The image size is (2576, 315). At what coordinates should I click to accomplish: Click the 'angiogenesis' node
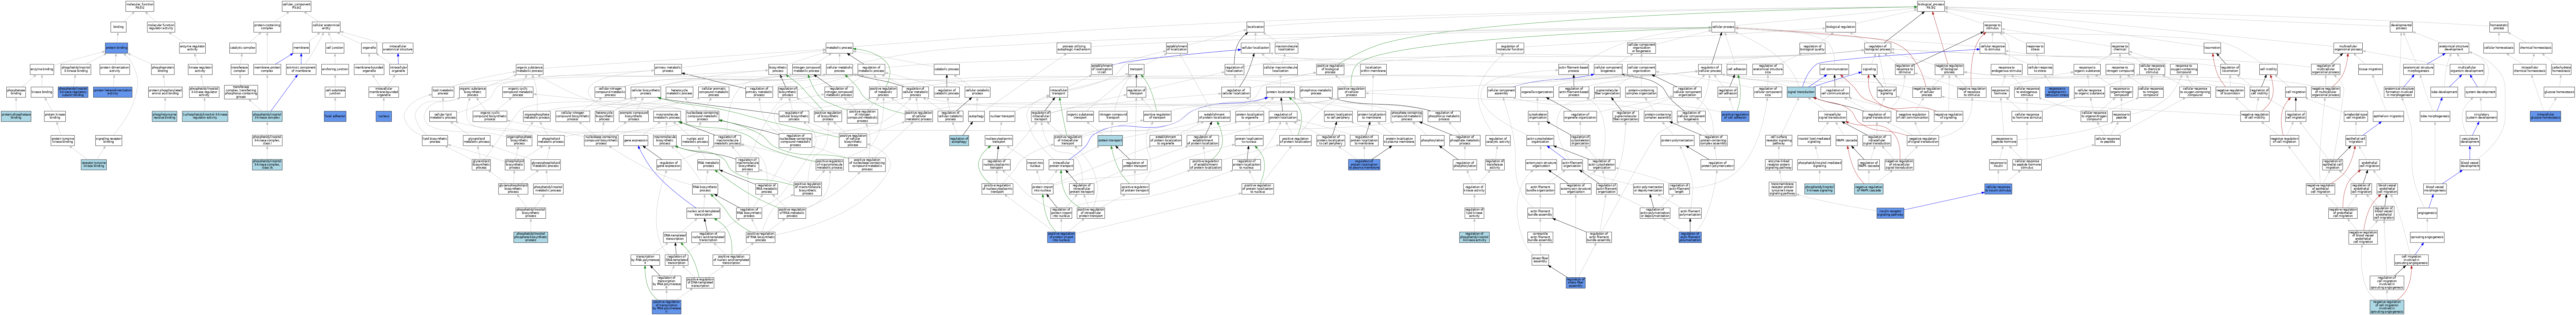[x=2427, y=213]
